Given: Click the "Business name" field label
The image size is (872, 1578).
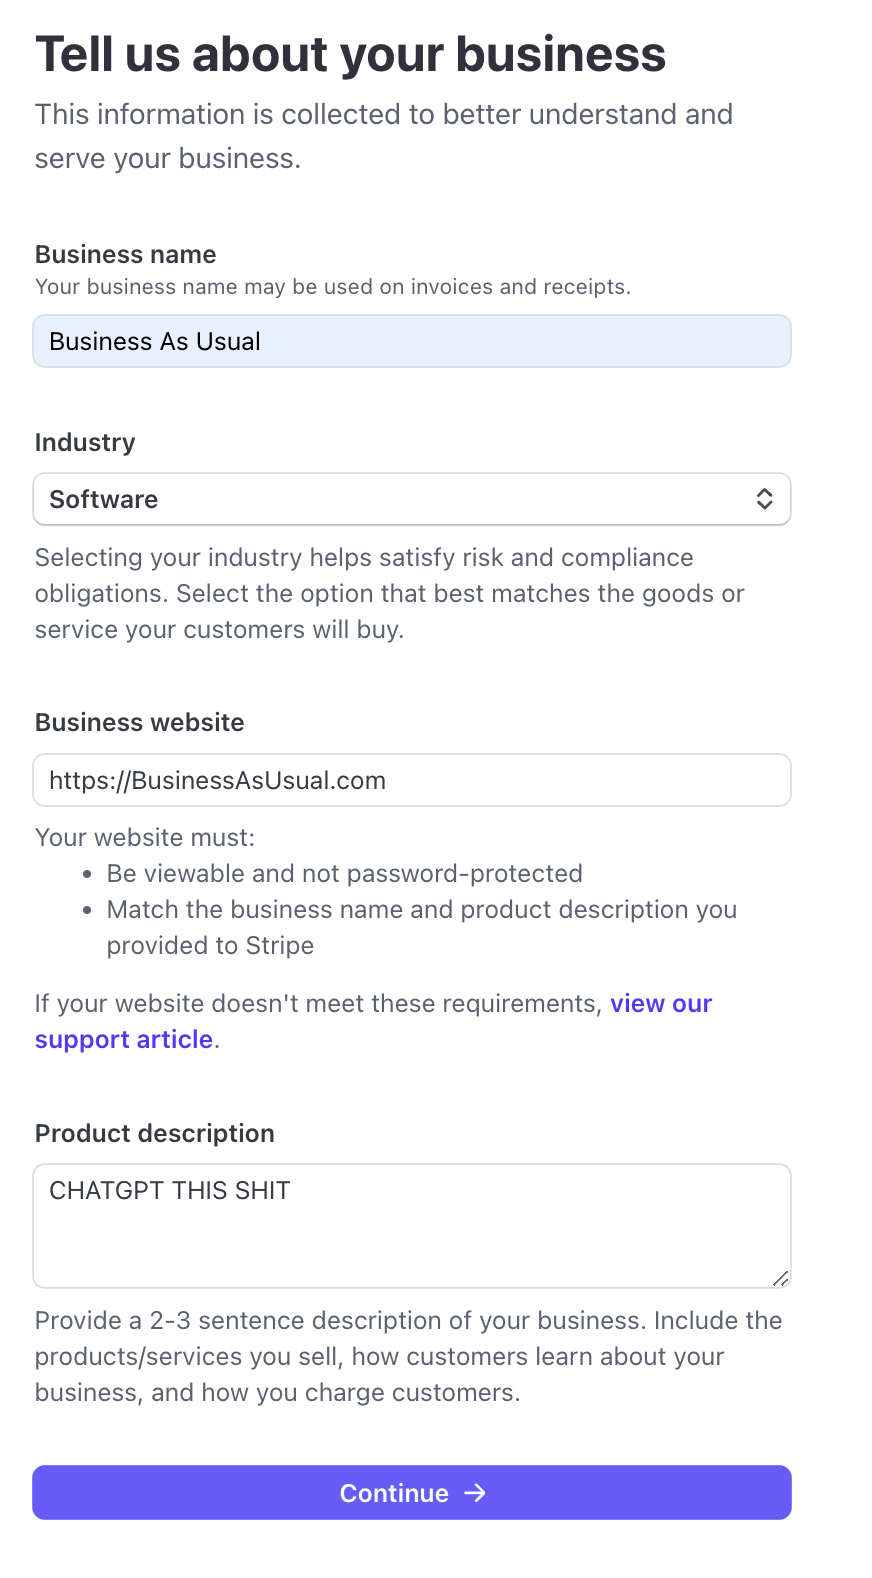Looking at the screenshot, I should pyautogui.click(x=126, y=255).
